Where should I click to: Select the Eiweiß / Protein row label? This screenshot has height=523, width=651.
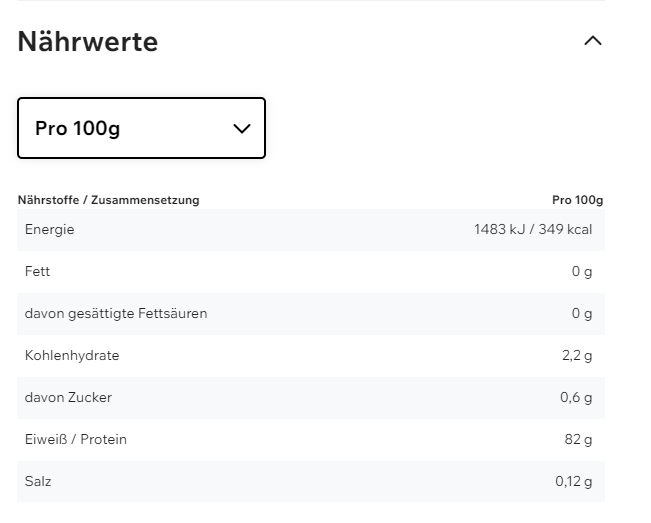pyautogui.click(x=76, y=440)
